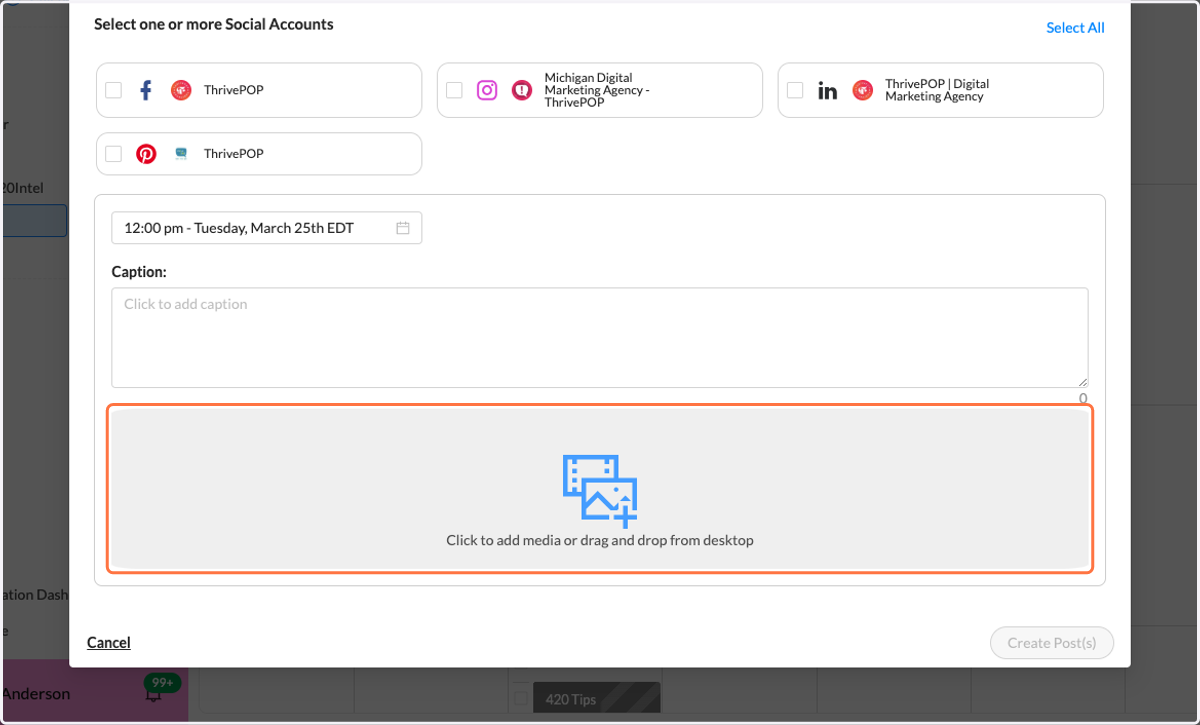Click the ThrivePOP avatar beside LinkedIn logo

pyautogui.click(x=862, y=90)
